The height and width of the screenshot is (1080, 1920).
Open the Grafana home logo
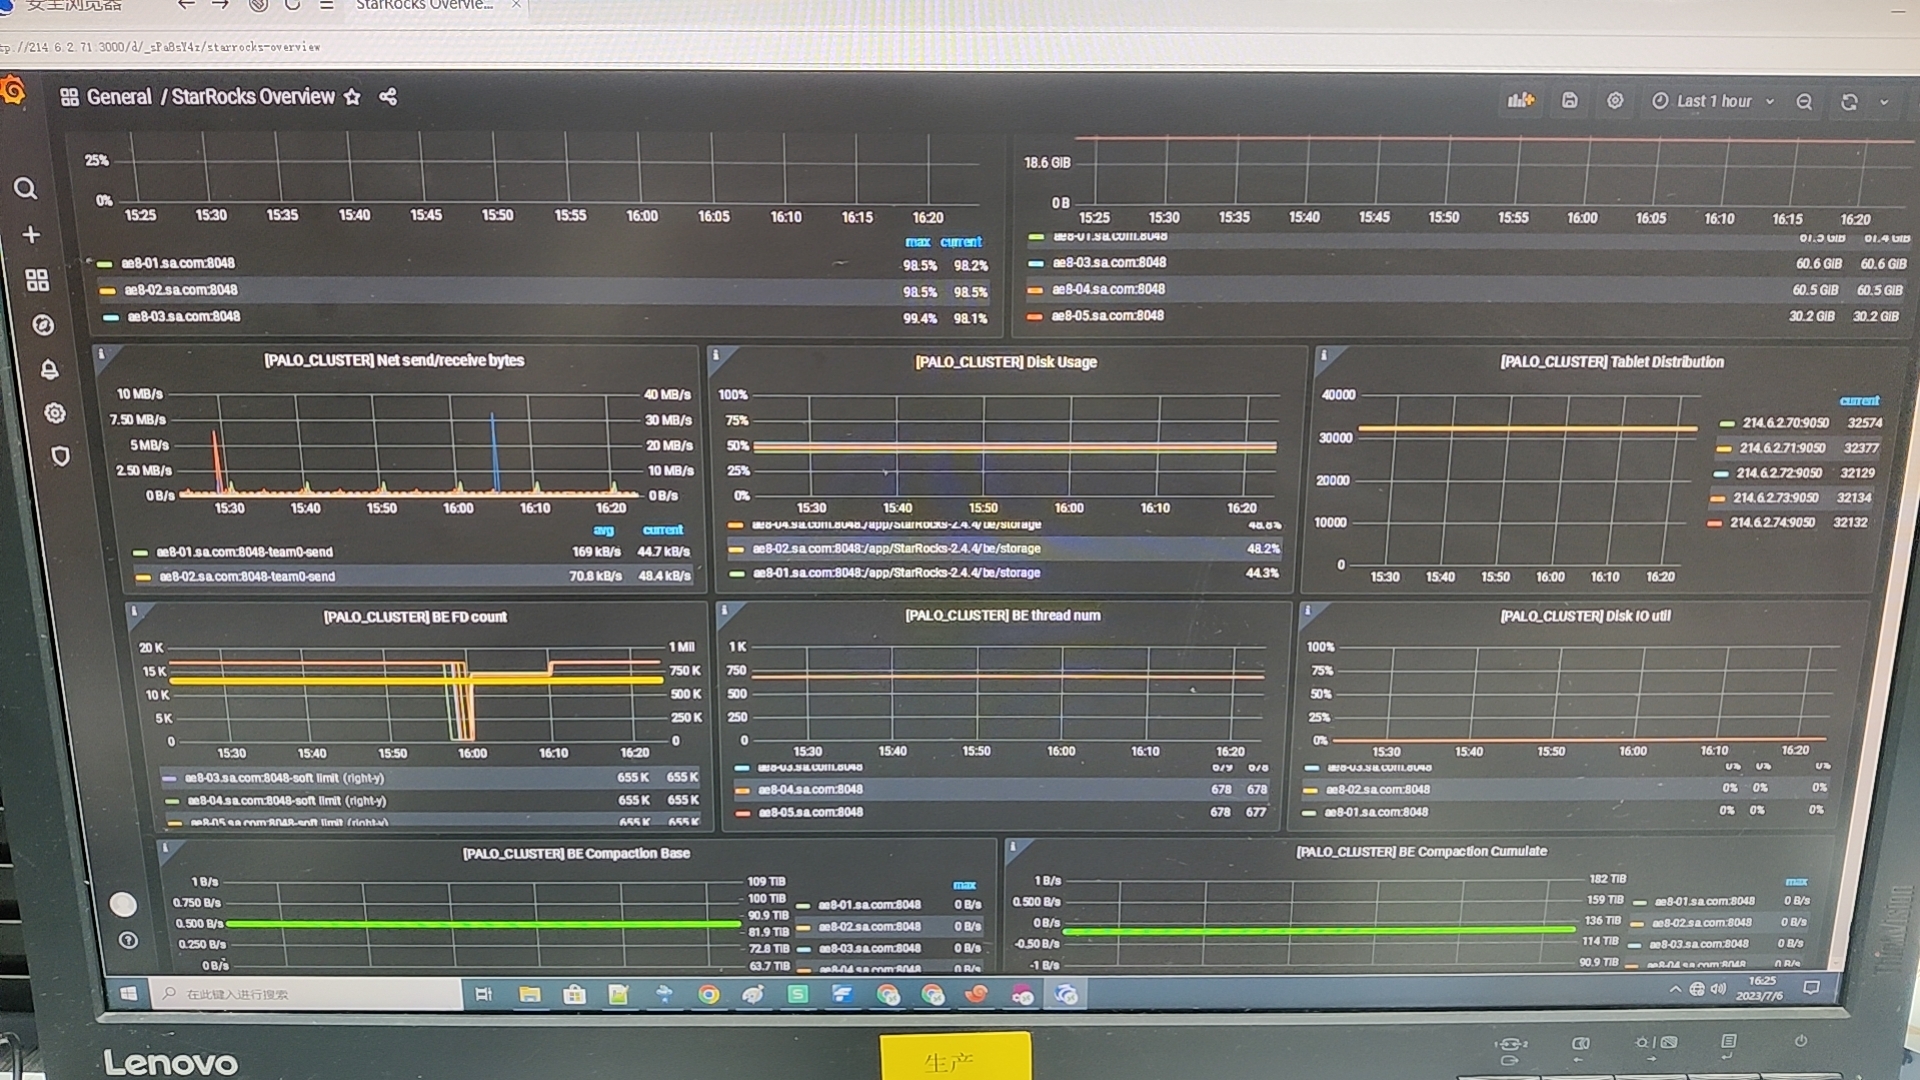pos(12,92)
